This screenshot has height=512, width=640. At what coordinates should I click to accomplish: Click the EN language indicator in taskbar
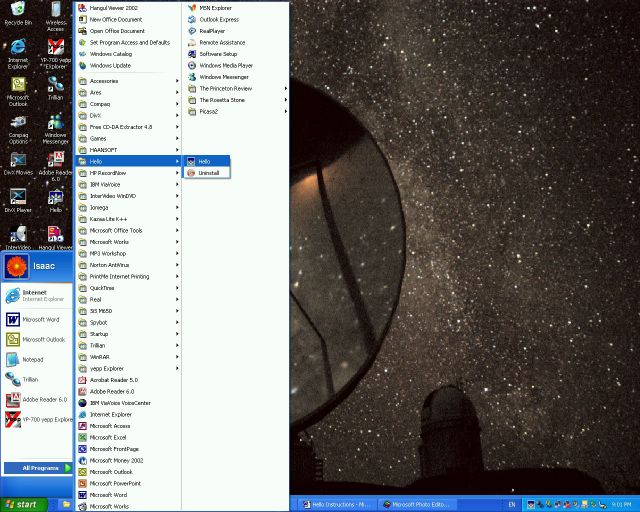click(511, 505)
